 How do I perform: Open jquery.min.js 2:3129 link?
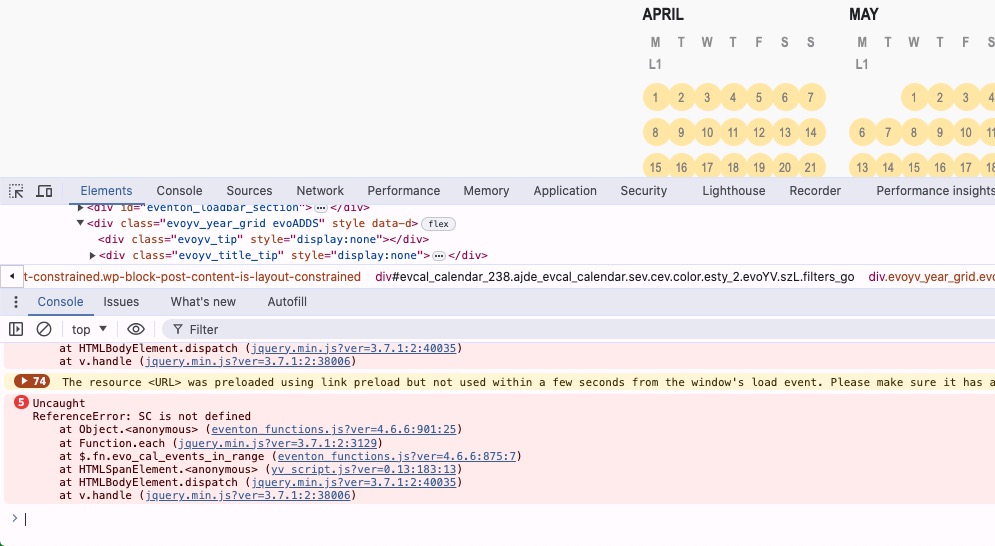[x=277, y=443]
